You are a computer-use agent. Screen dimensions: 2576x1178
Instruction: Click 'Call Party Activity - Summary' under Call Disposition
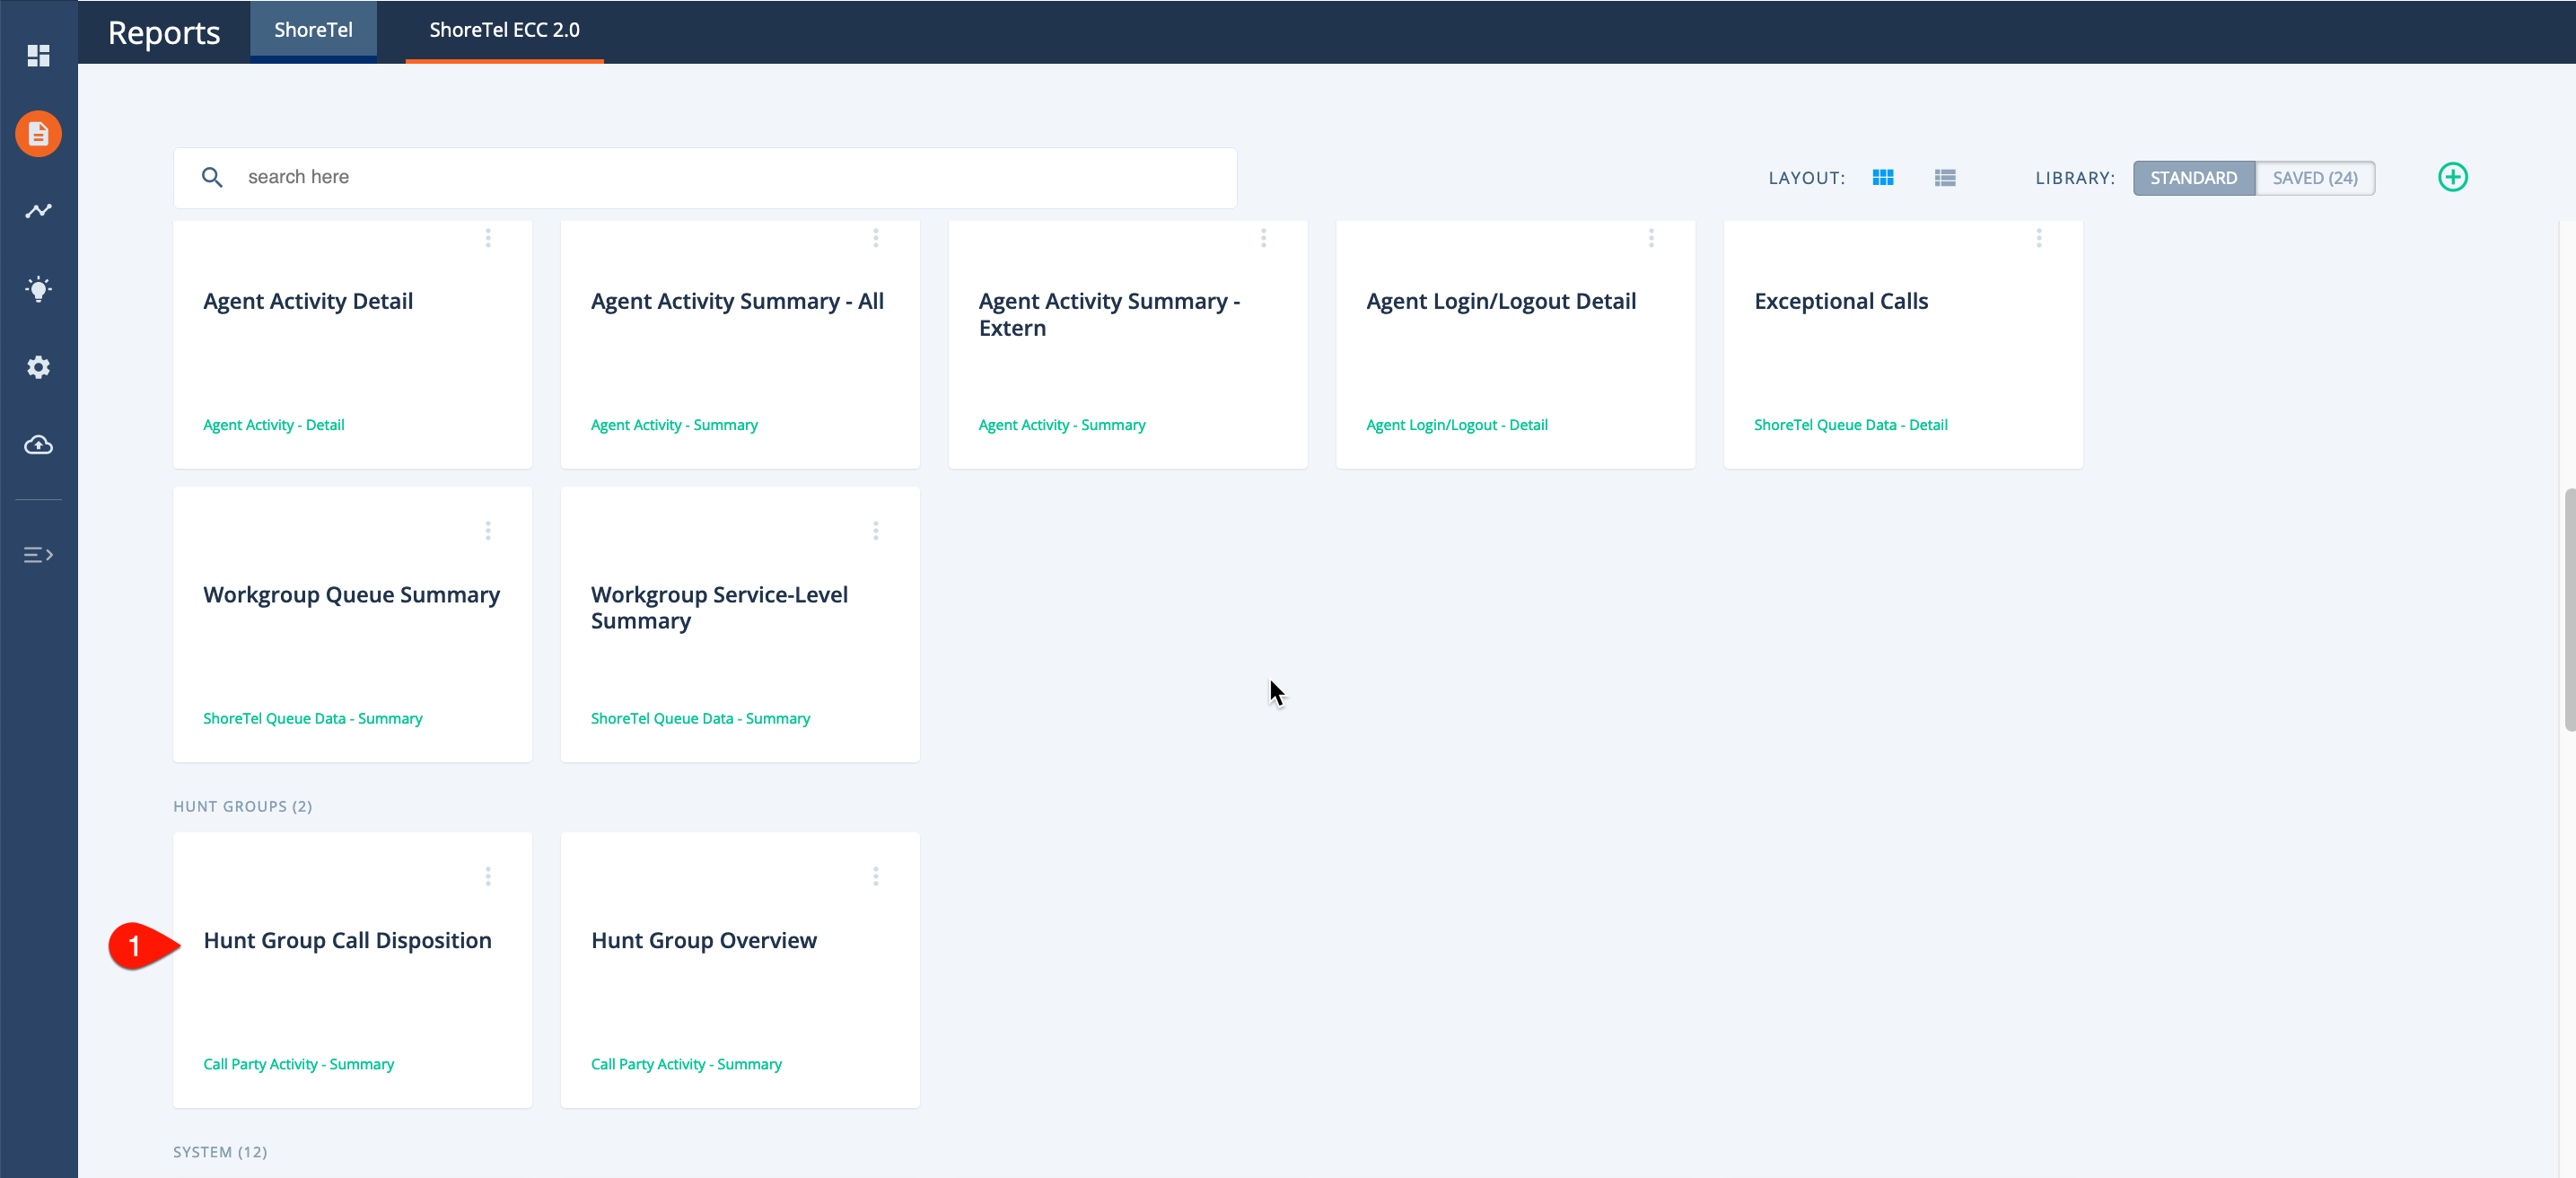coord(298,1064)
